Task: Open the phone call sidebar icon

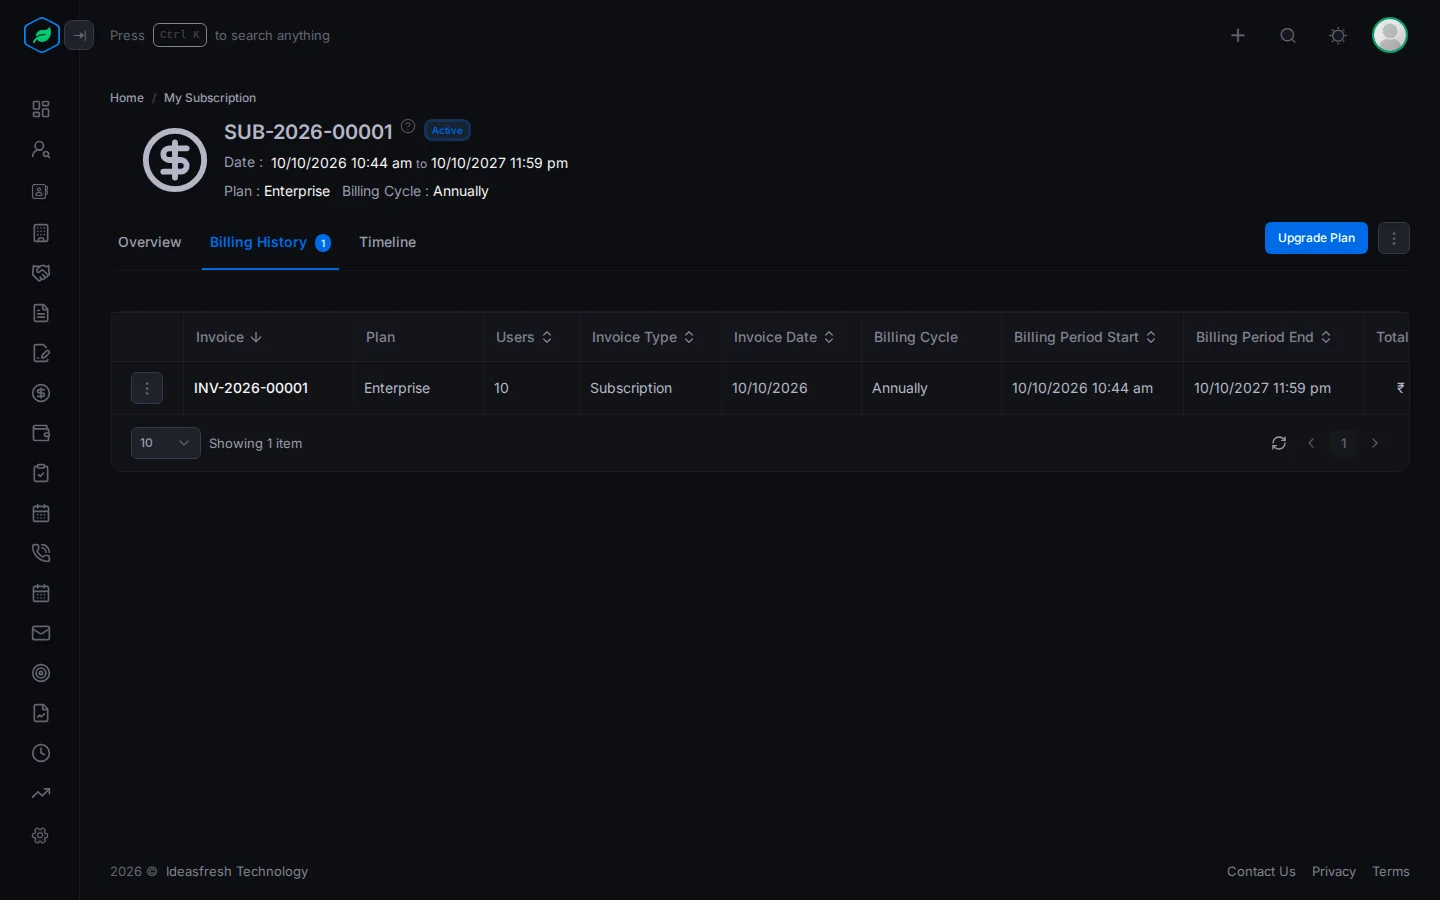Action: tap(41, 553)
